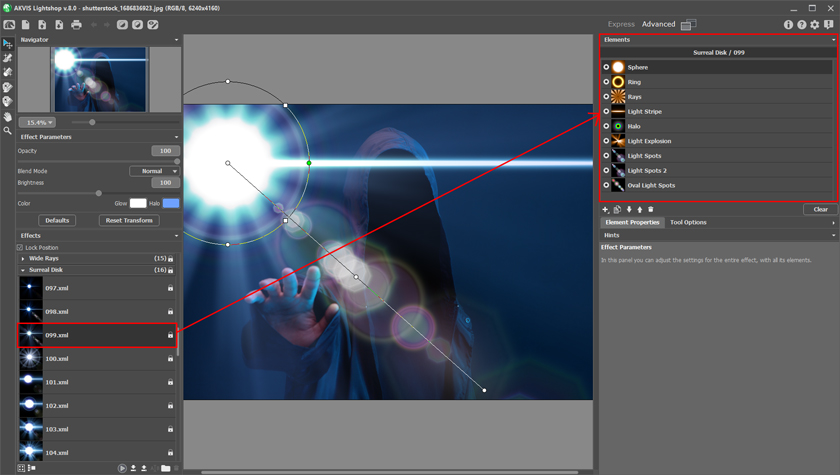
Task: Toggle visibility of the Rays element
Action: (x=606, y=96)
